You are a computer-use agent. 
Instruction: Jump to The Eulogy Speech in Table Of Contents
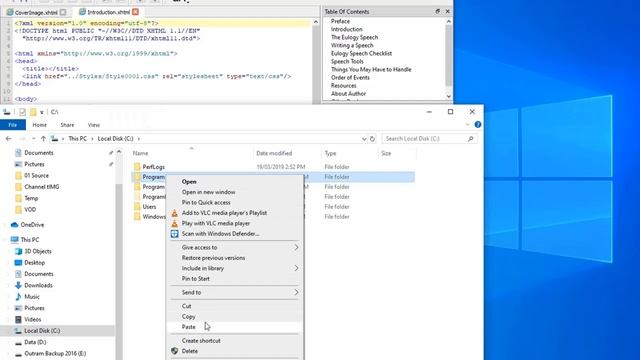(355, 37)
